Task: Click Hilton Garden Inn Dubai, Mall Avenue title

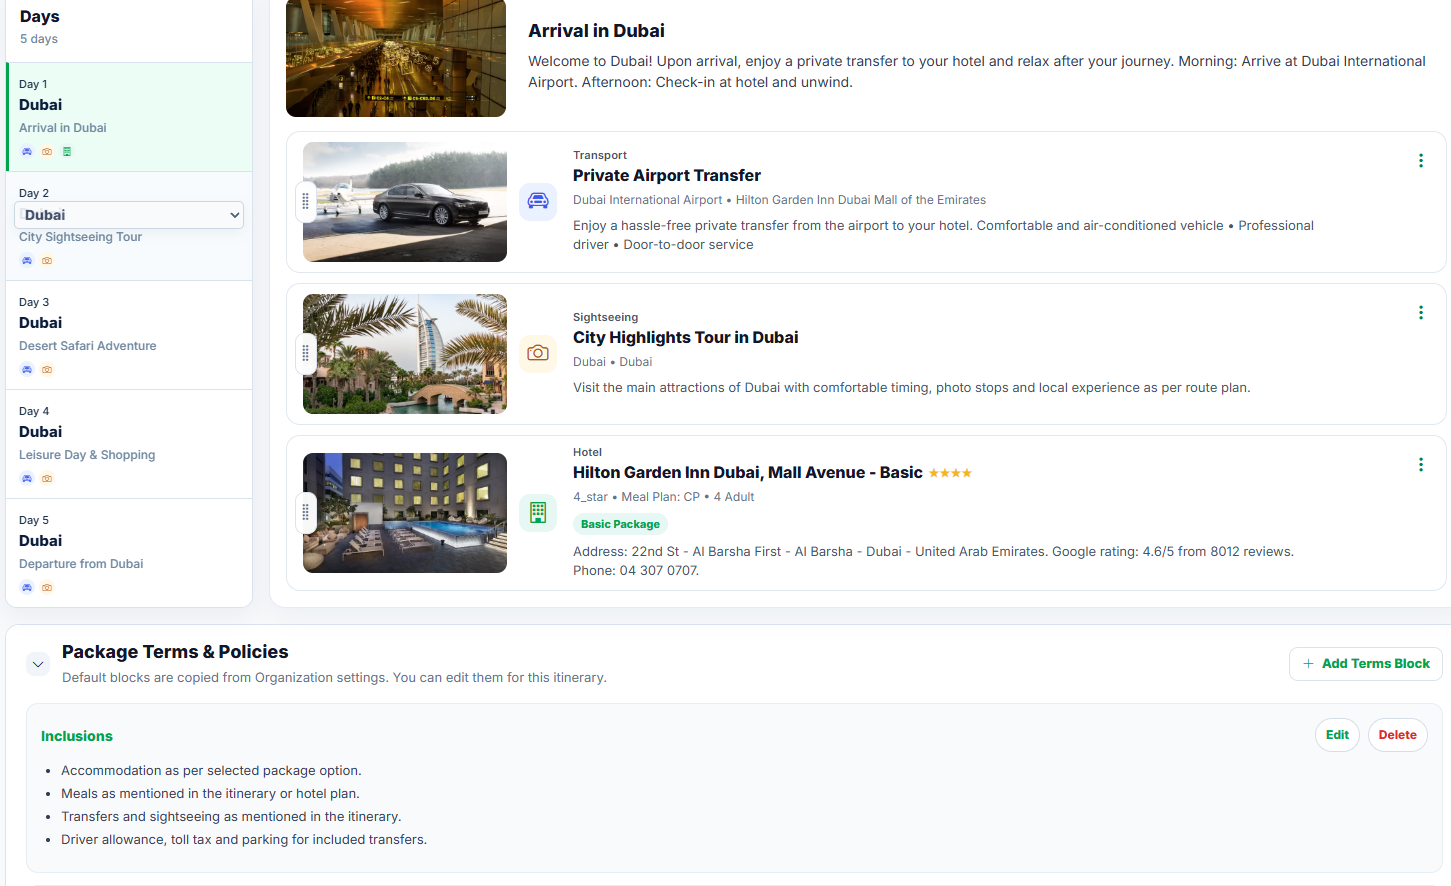Action: click(x=747, y=473)
